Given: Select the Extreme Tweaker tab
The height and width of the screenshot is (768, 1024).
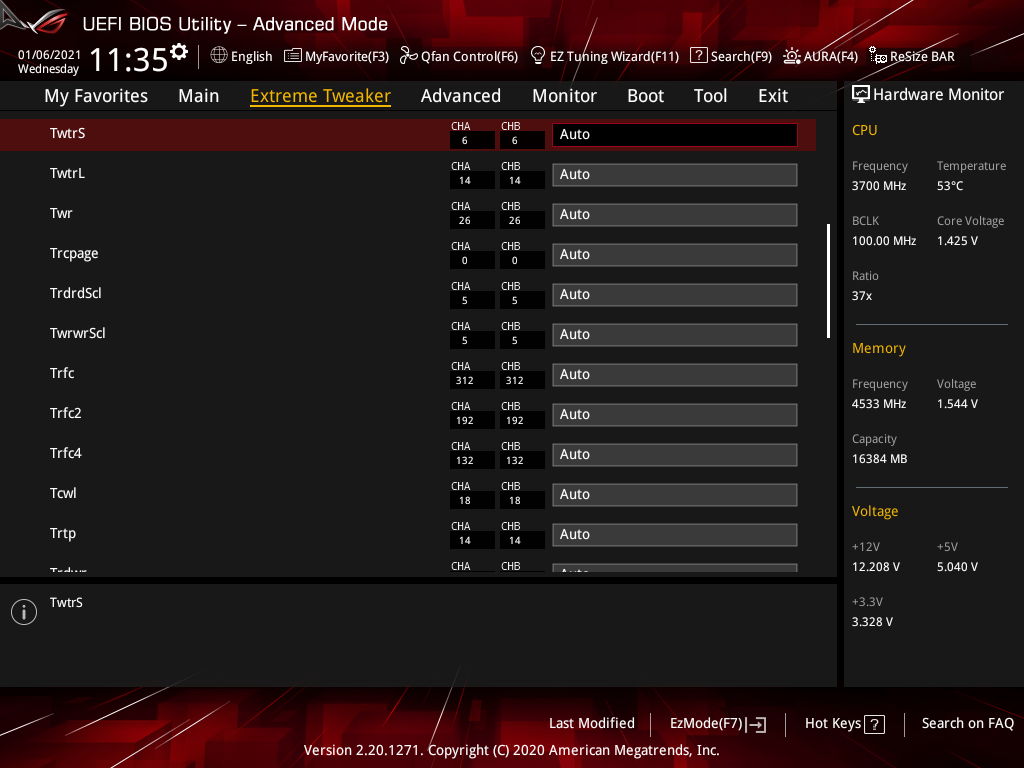Looking at the screenshot, I should pyautogui.click(x=321, y=96).
